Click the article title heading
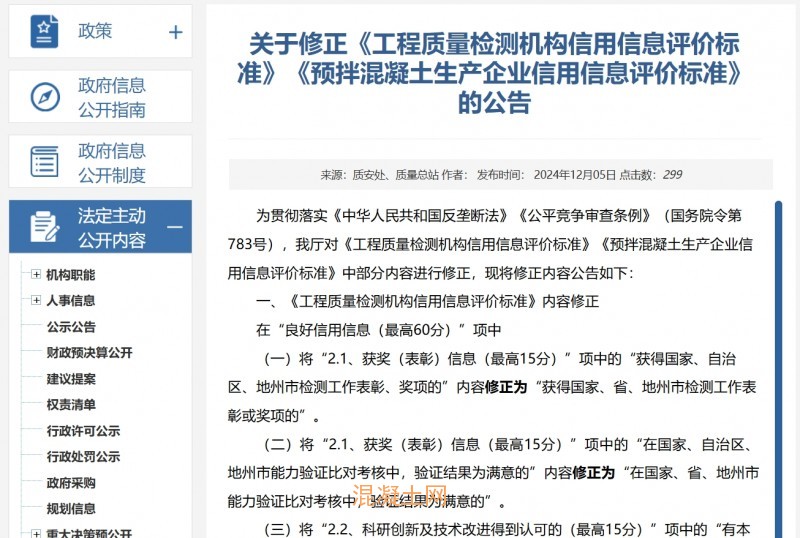 (x=494, y=73)
